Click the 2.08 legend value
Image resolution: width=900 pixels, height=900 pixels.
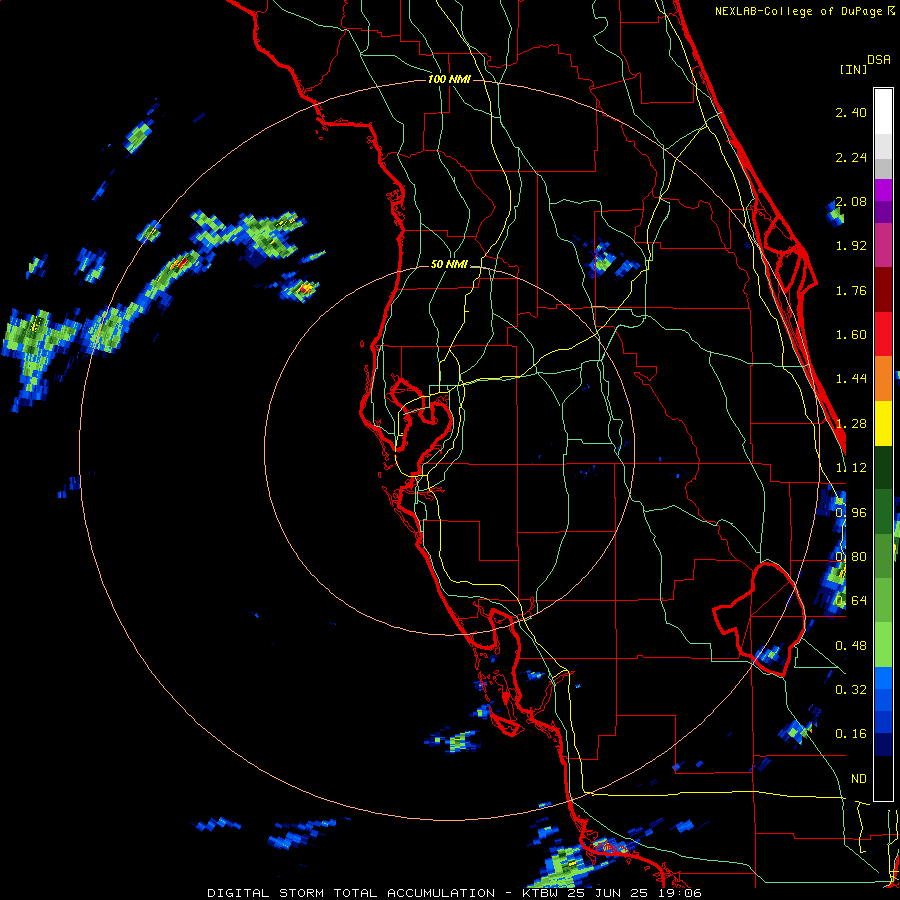[851, 201]
